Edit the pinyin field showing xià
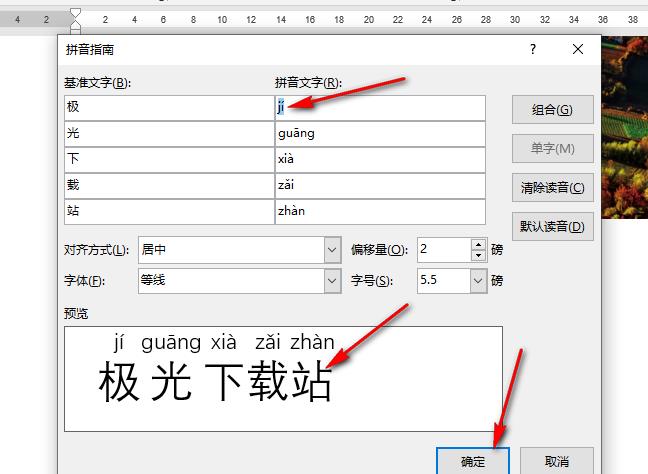Screen dimensions: 648x474 [380, 160]
